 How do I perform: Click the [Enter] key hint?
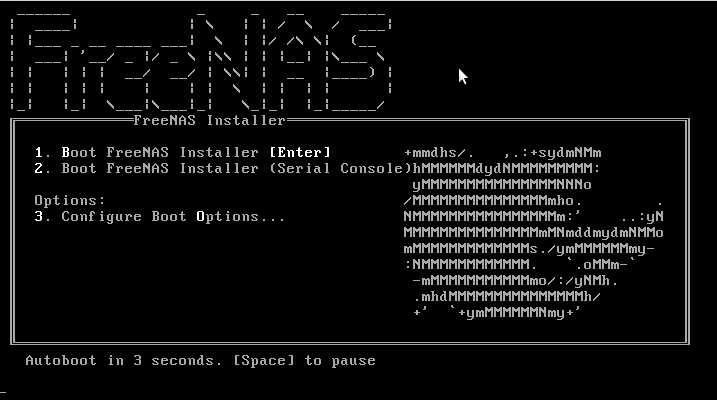pos(300,153)
